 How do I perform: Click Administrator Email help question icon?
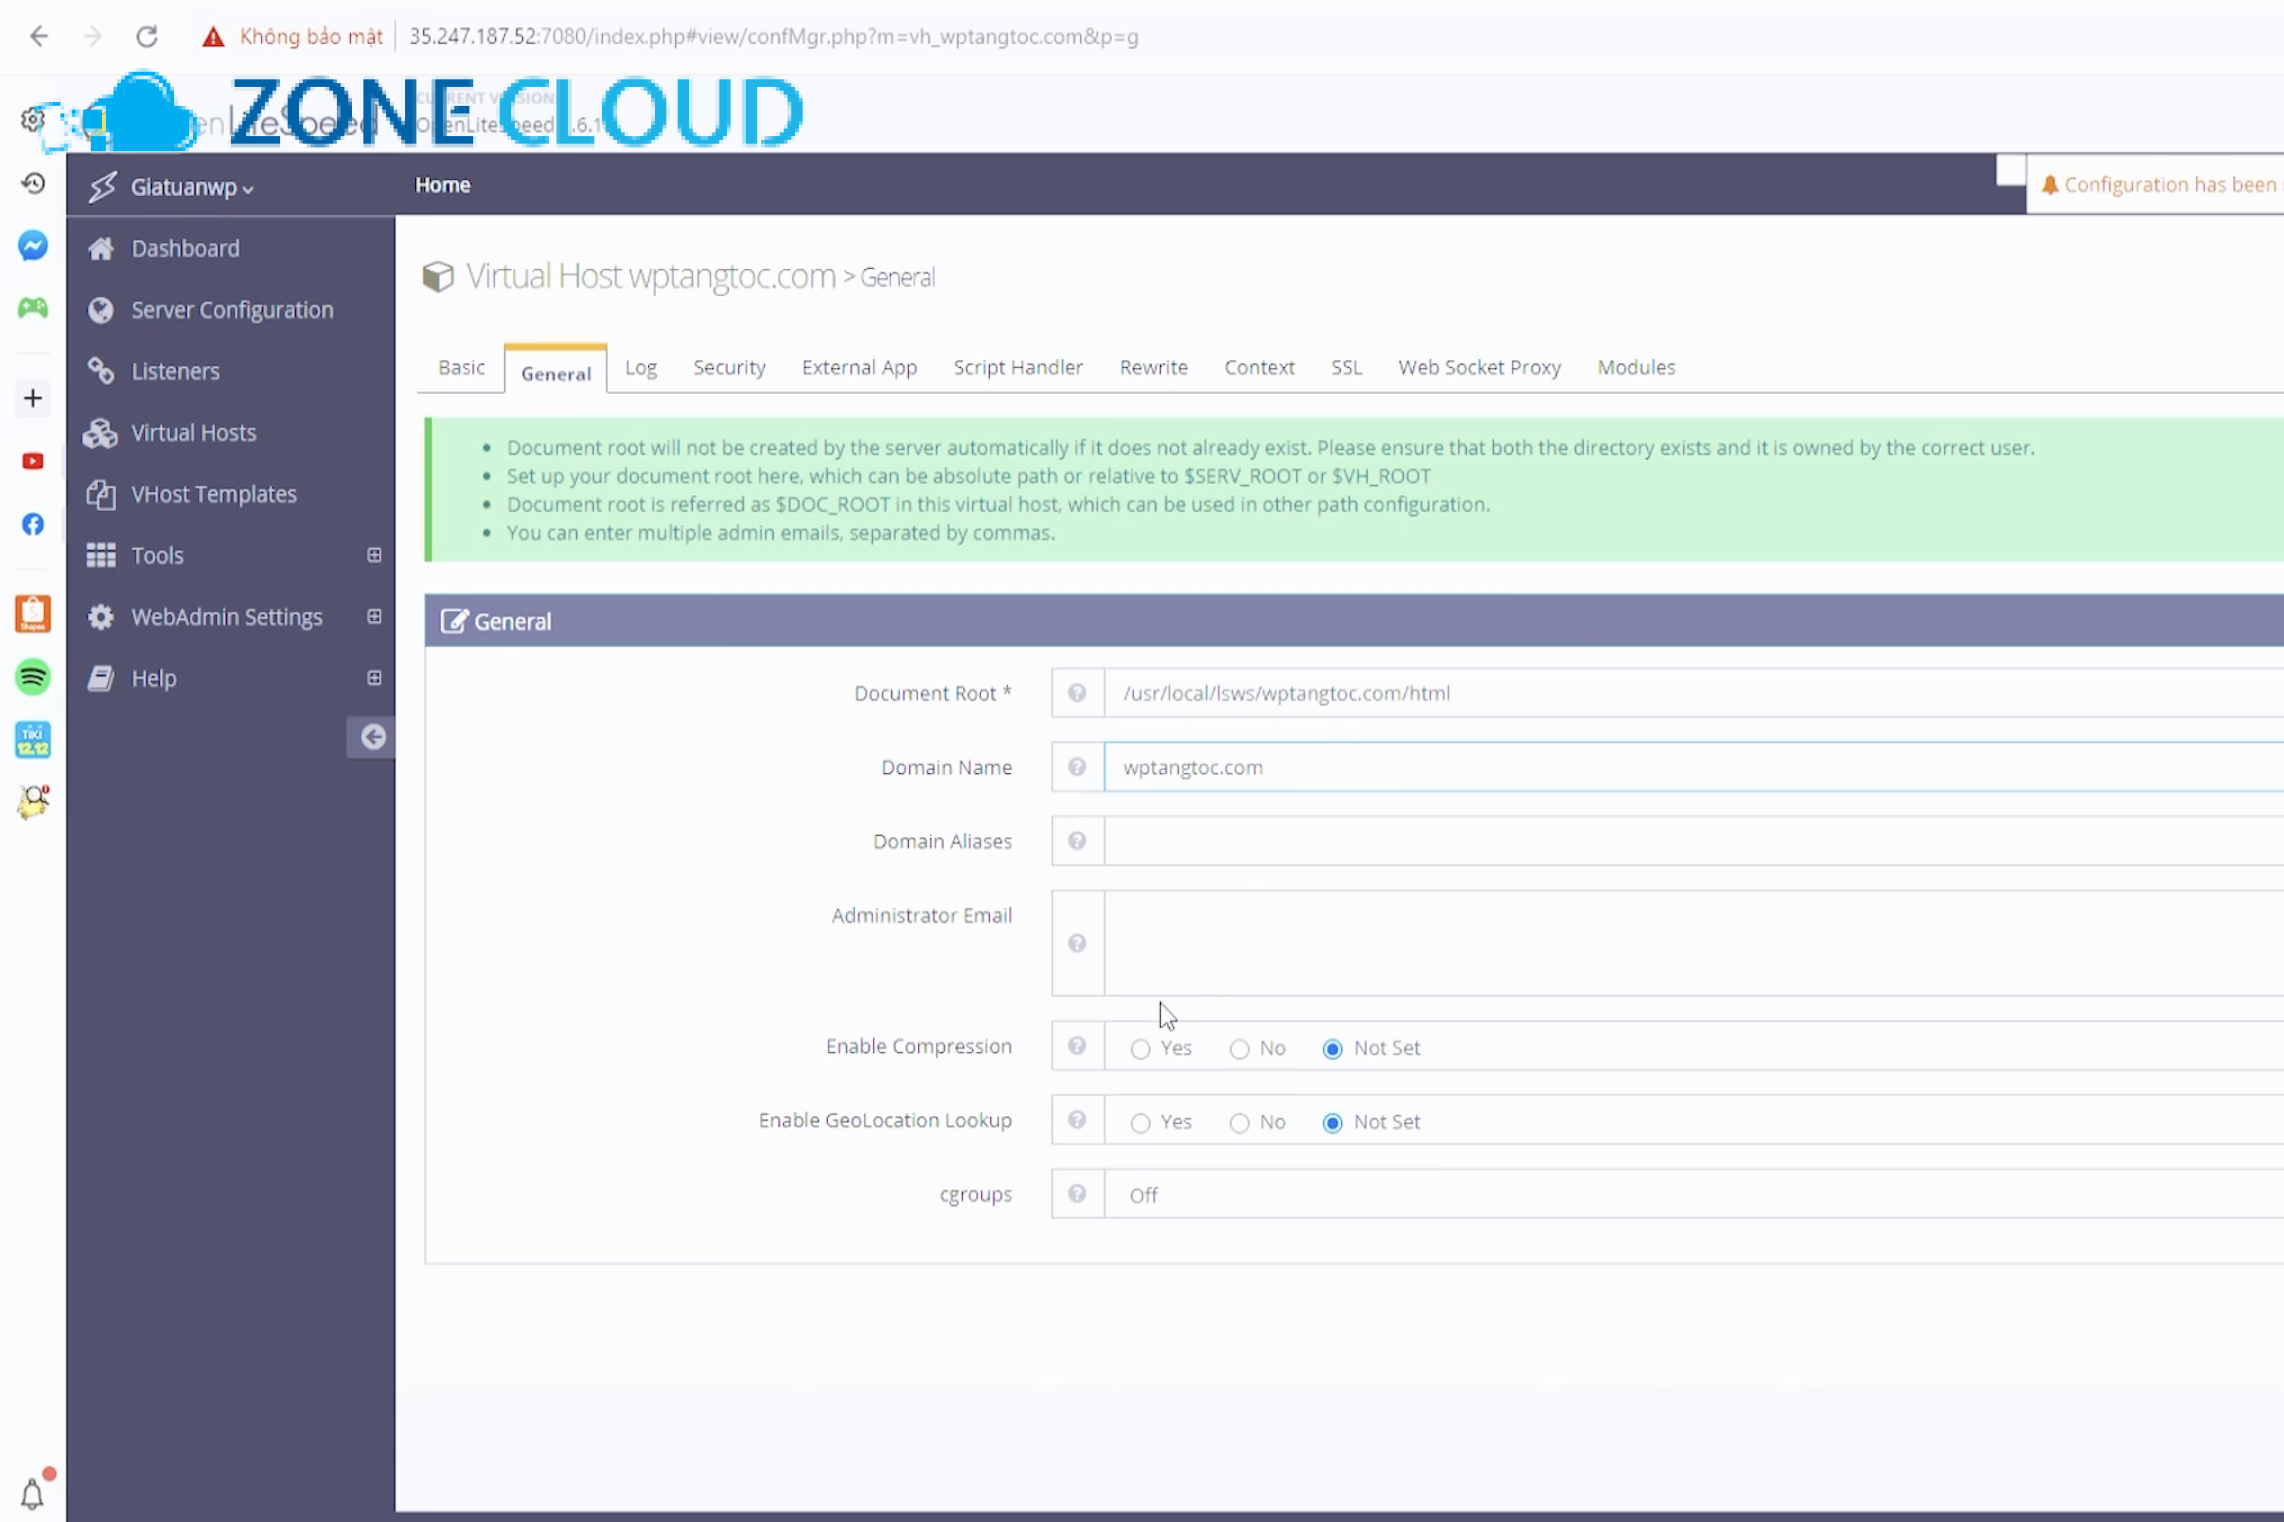click(x=1077, y=943)
